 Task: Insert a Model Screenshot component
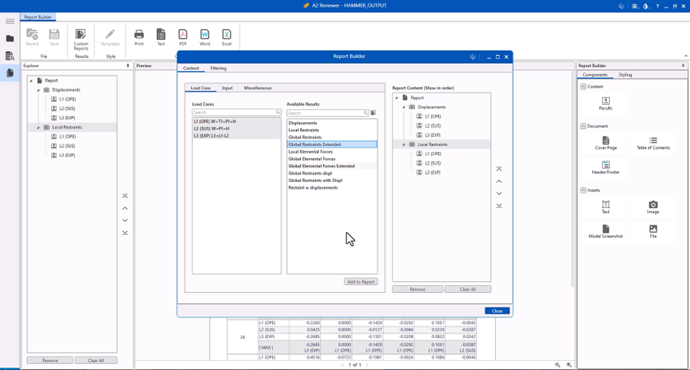point(606,231)
